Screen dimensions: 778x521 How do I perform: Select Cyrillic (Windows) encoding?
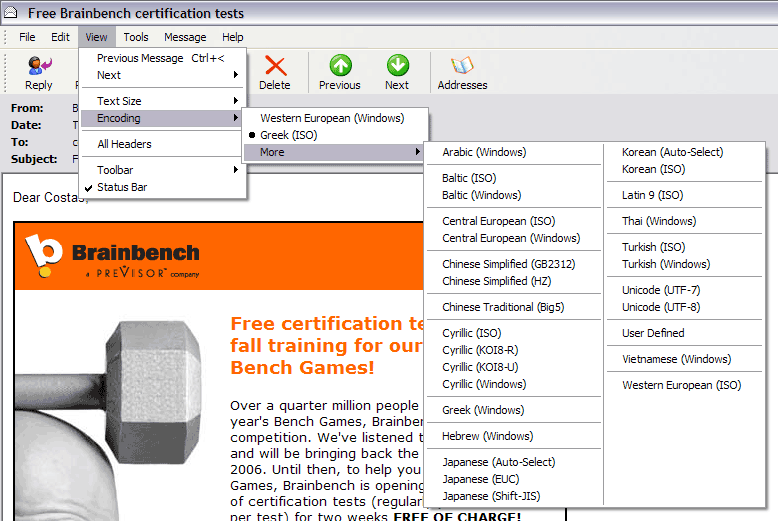pyautogui.click(x=514, y=384)
